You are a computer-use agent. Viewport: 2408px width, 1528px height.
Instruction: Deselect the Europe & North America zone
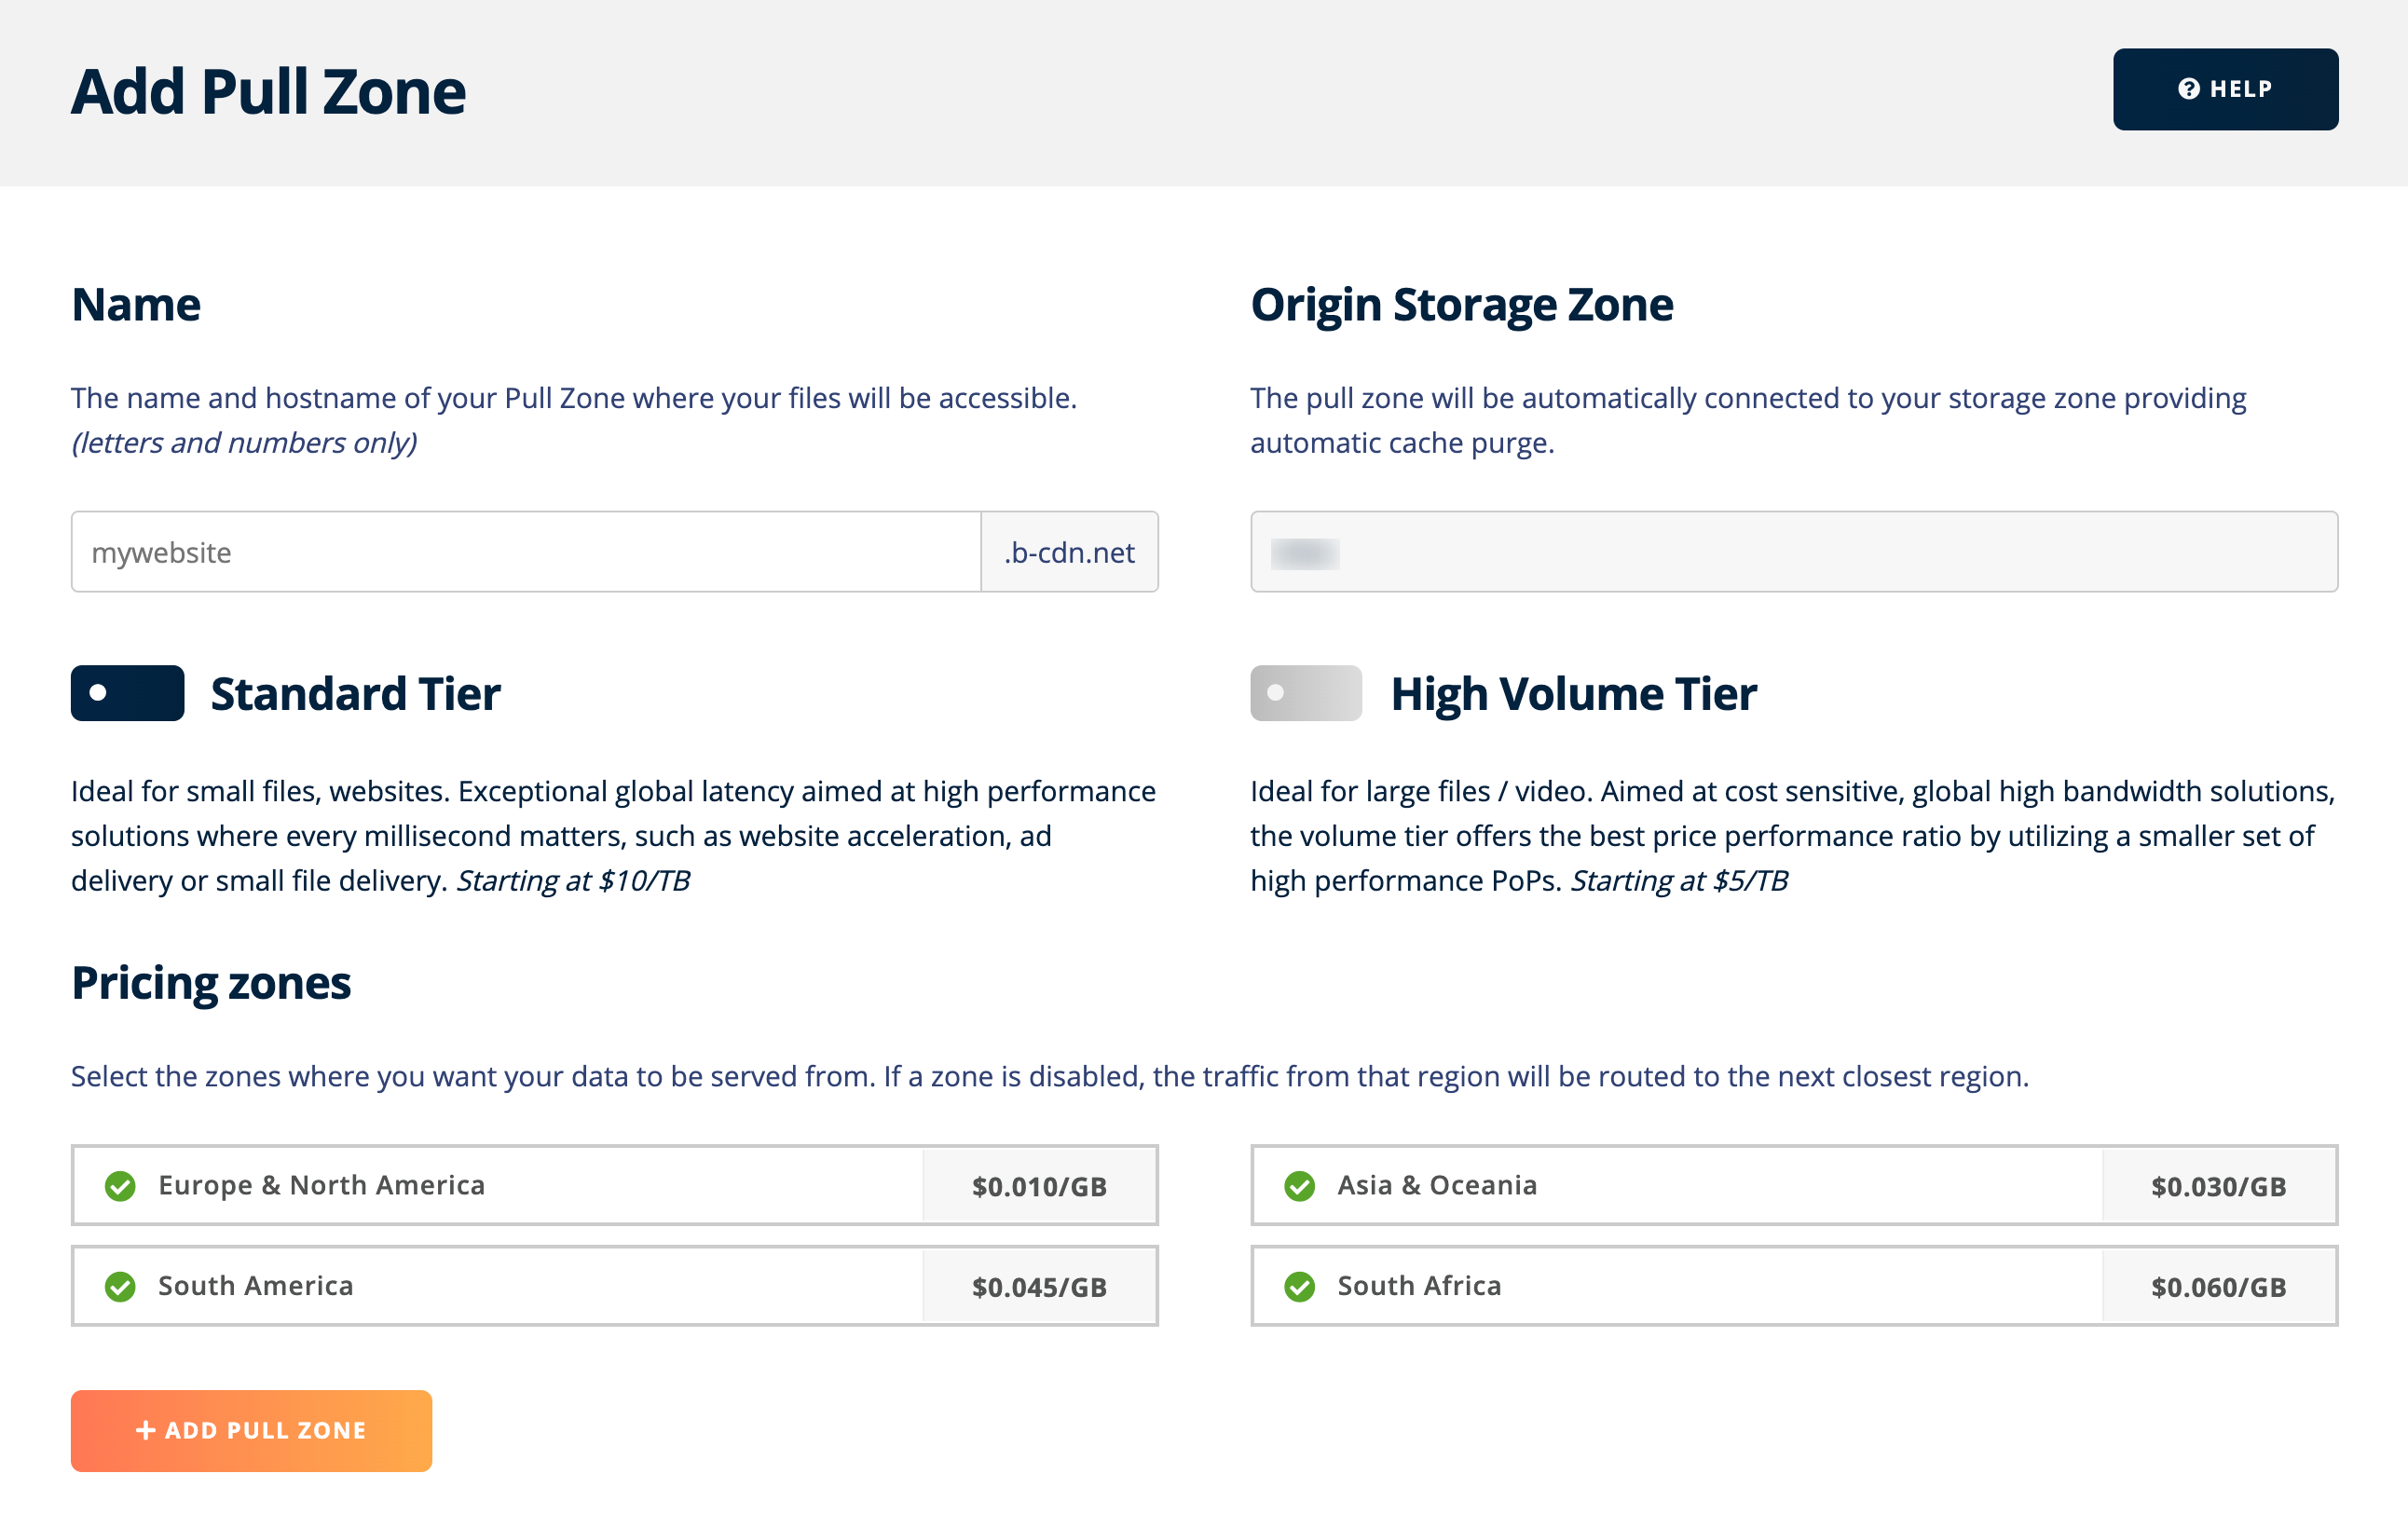322,1185
